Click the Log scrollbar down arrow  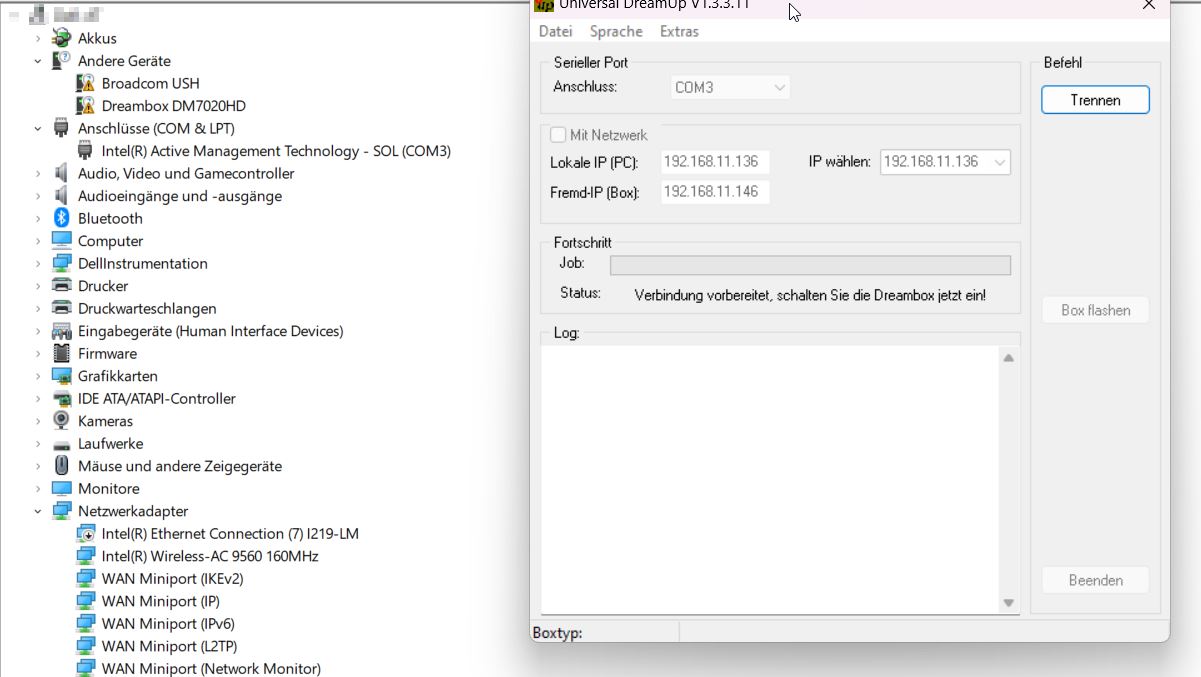click(x=1008, y=602)
